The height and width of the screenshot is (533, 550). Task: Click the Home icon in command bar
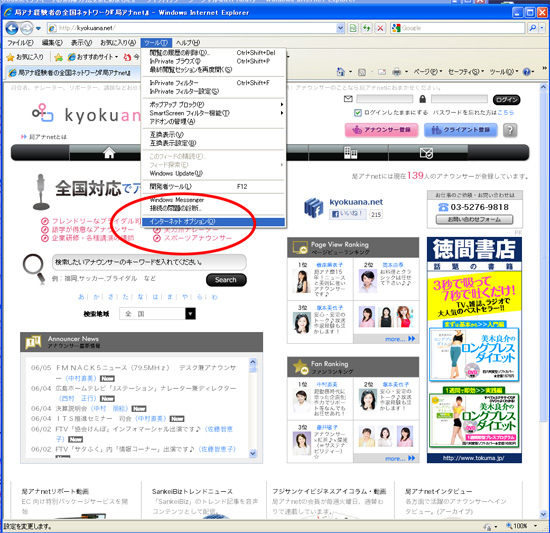341,72
